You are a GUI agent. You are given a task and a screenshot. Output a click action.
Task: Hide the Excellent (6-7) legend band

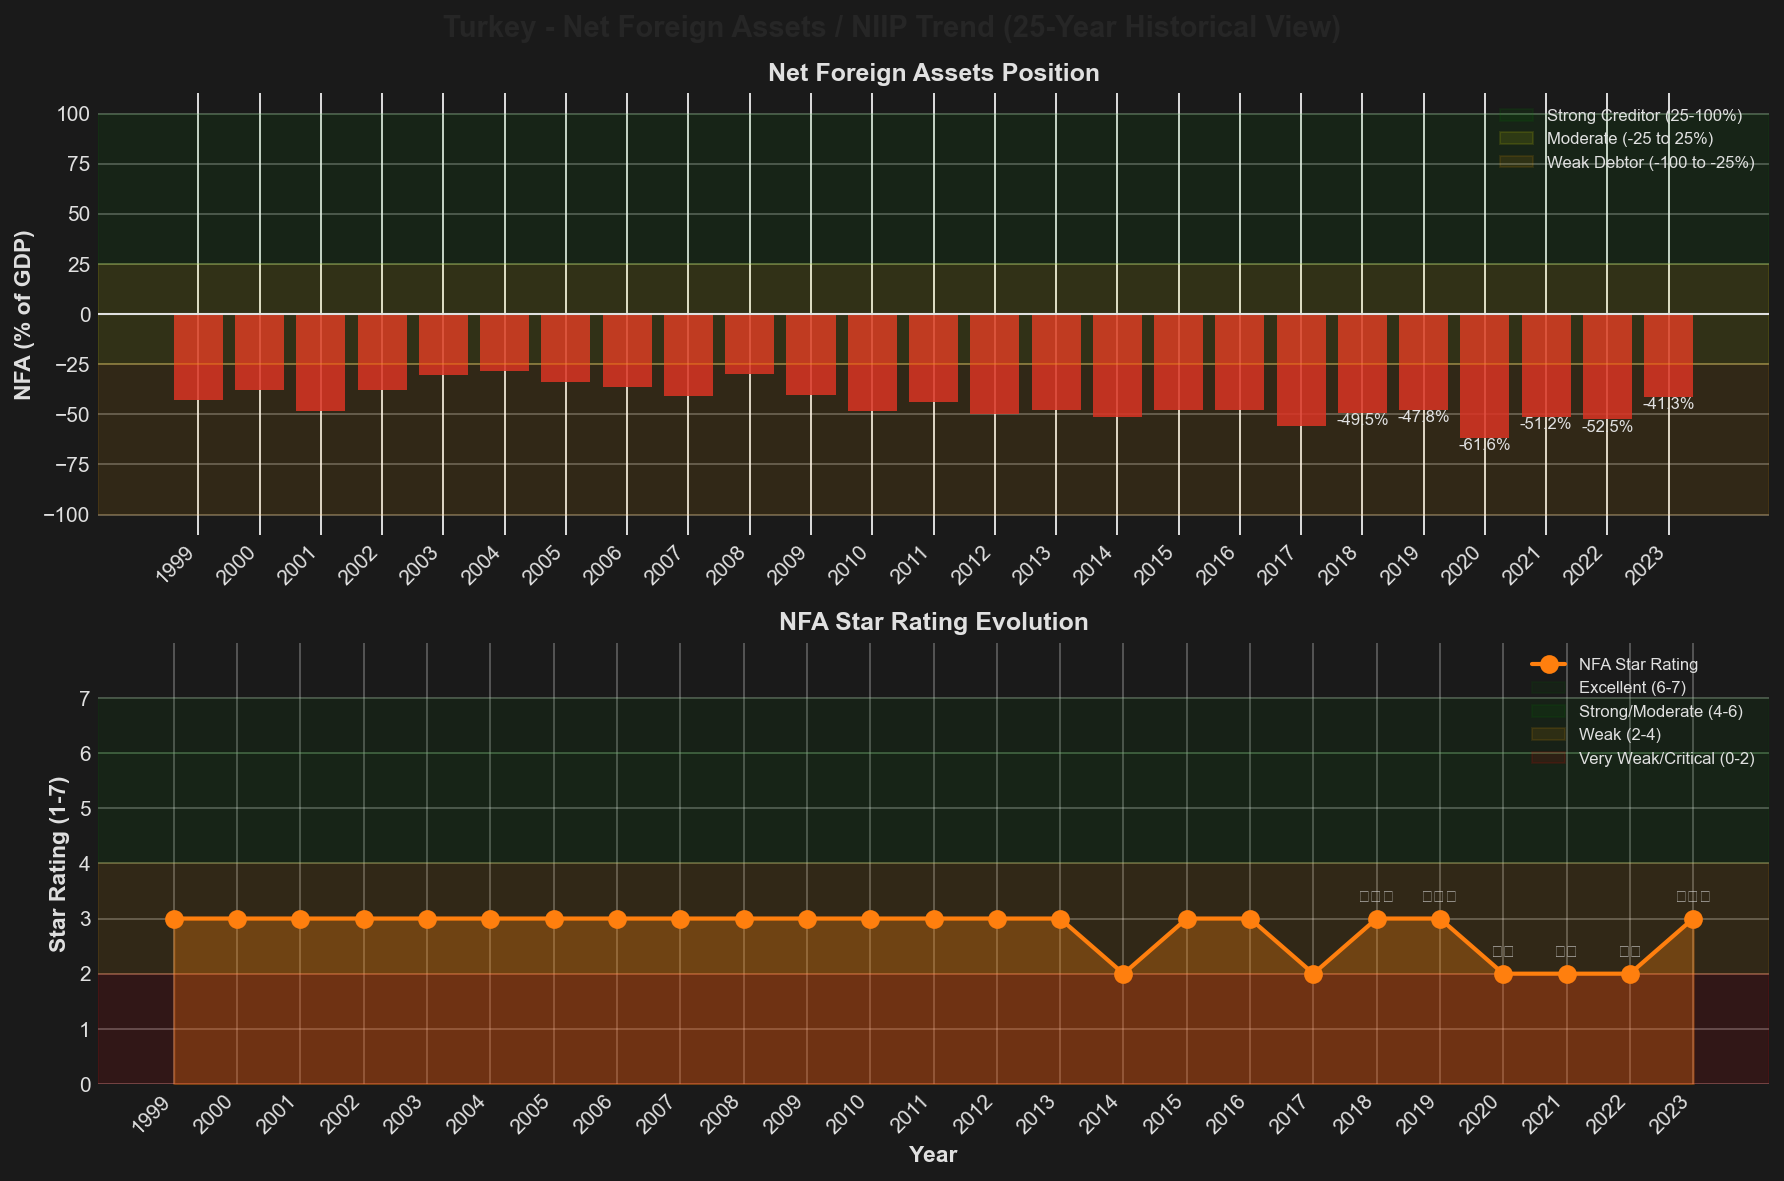click(1631, 688)
